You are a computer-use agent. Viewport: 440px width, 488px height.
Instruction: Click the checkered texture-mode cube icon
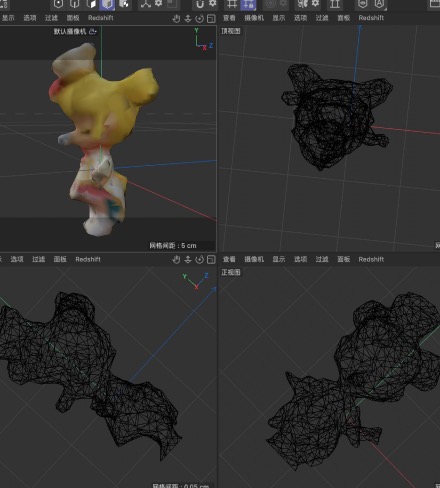point(124,4)
